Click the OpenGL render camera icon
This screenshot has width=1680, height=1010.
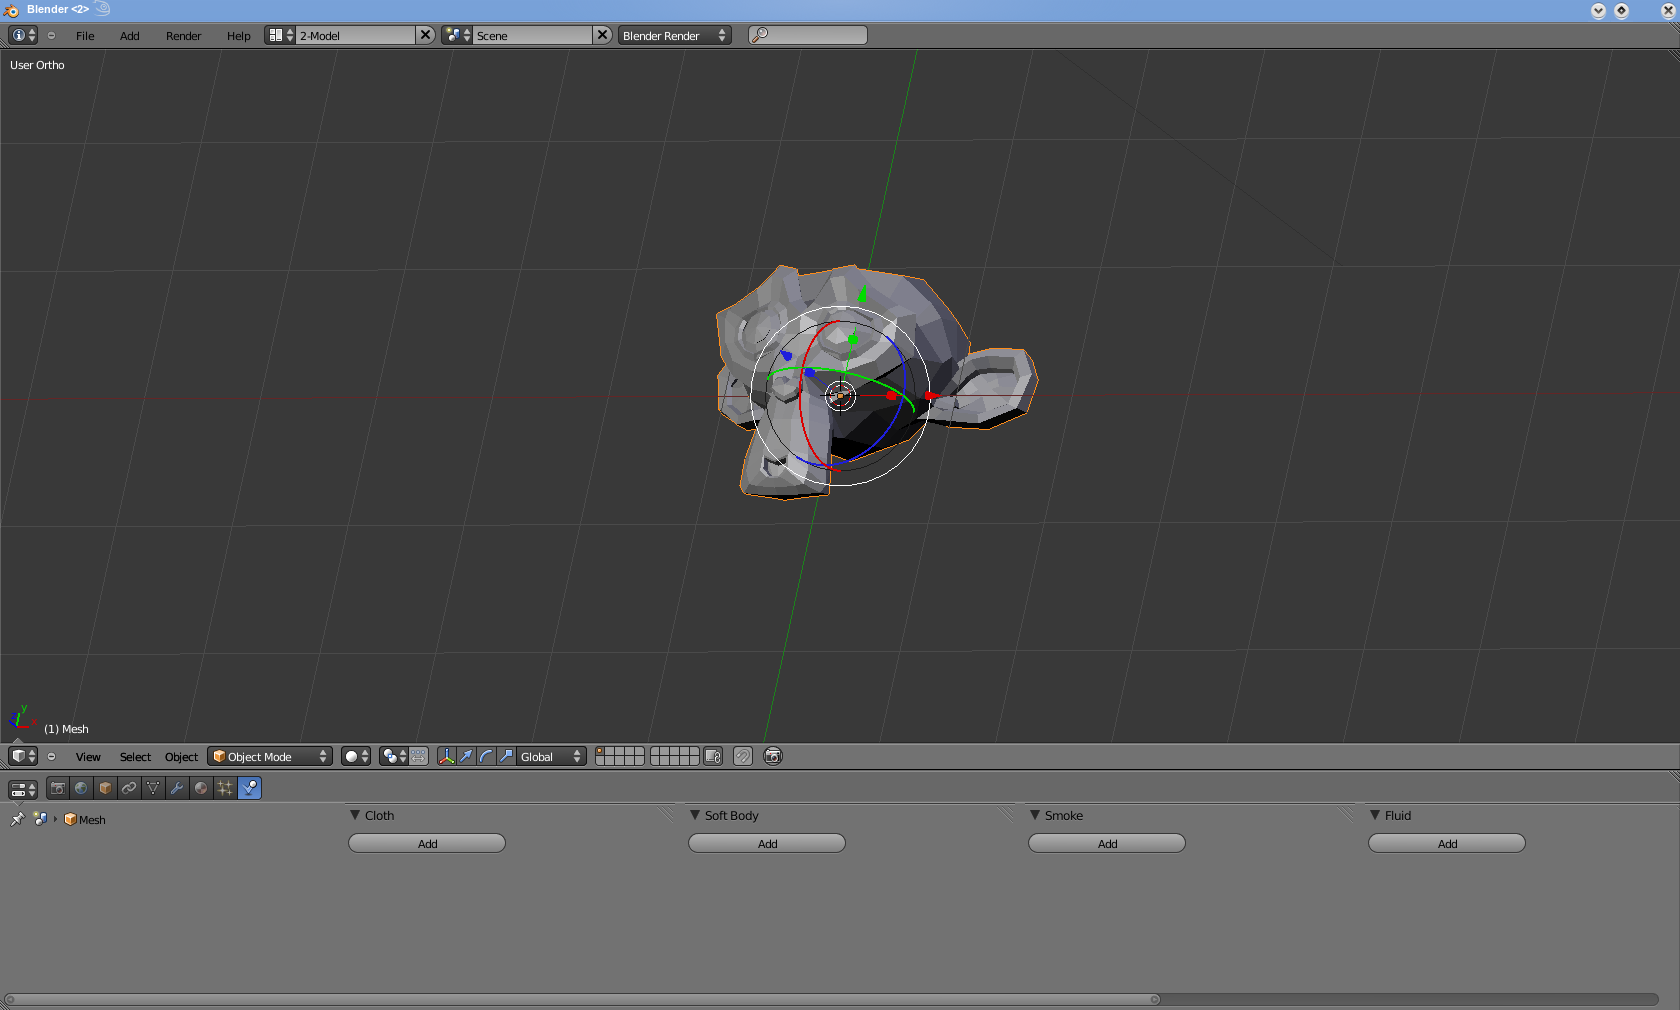point(773,757)
